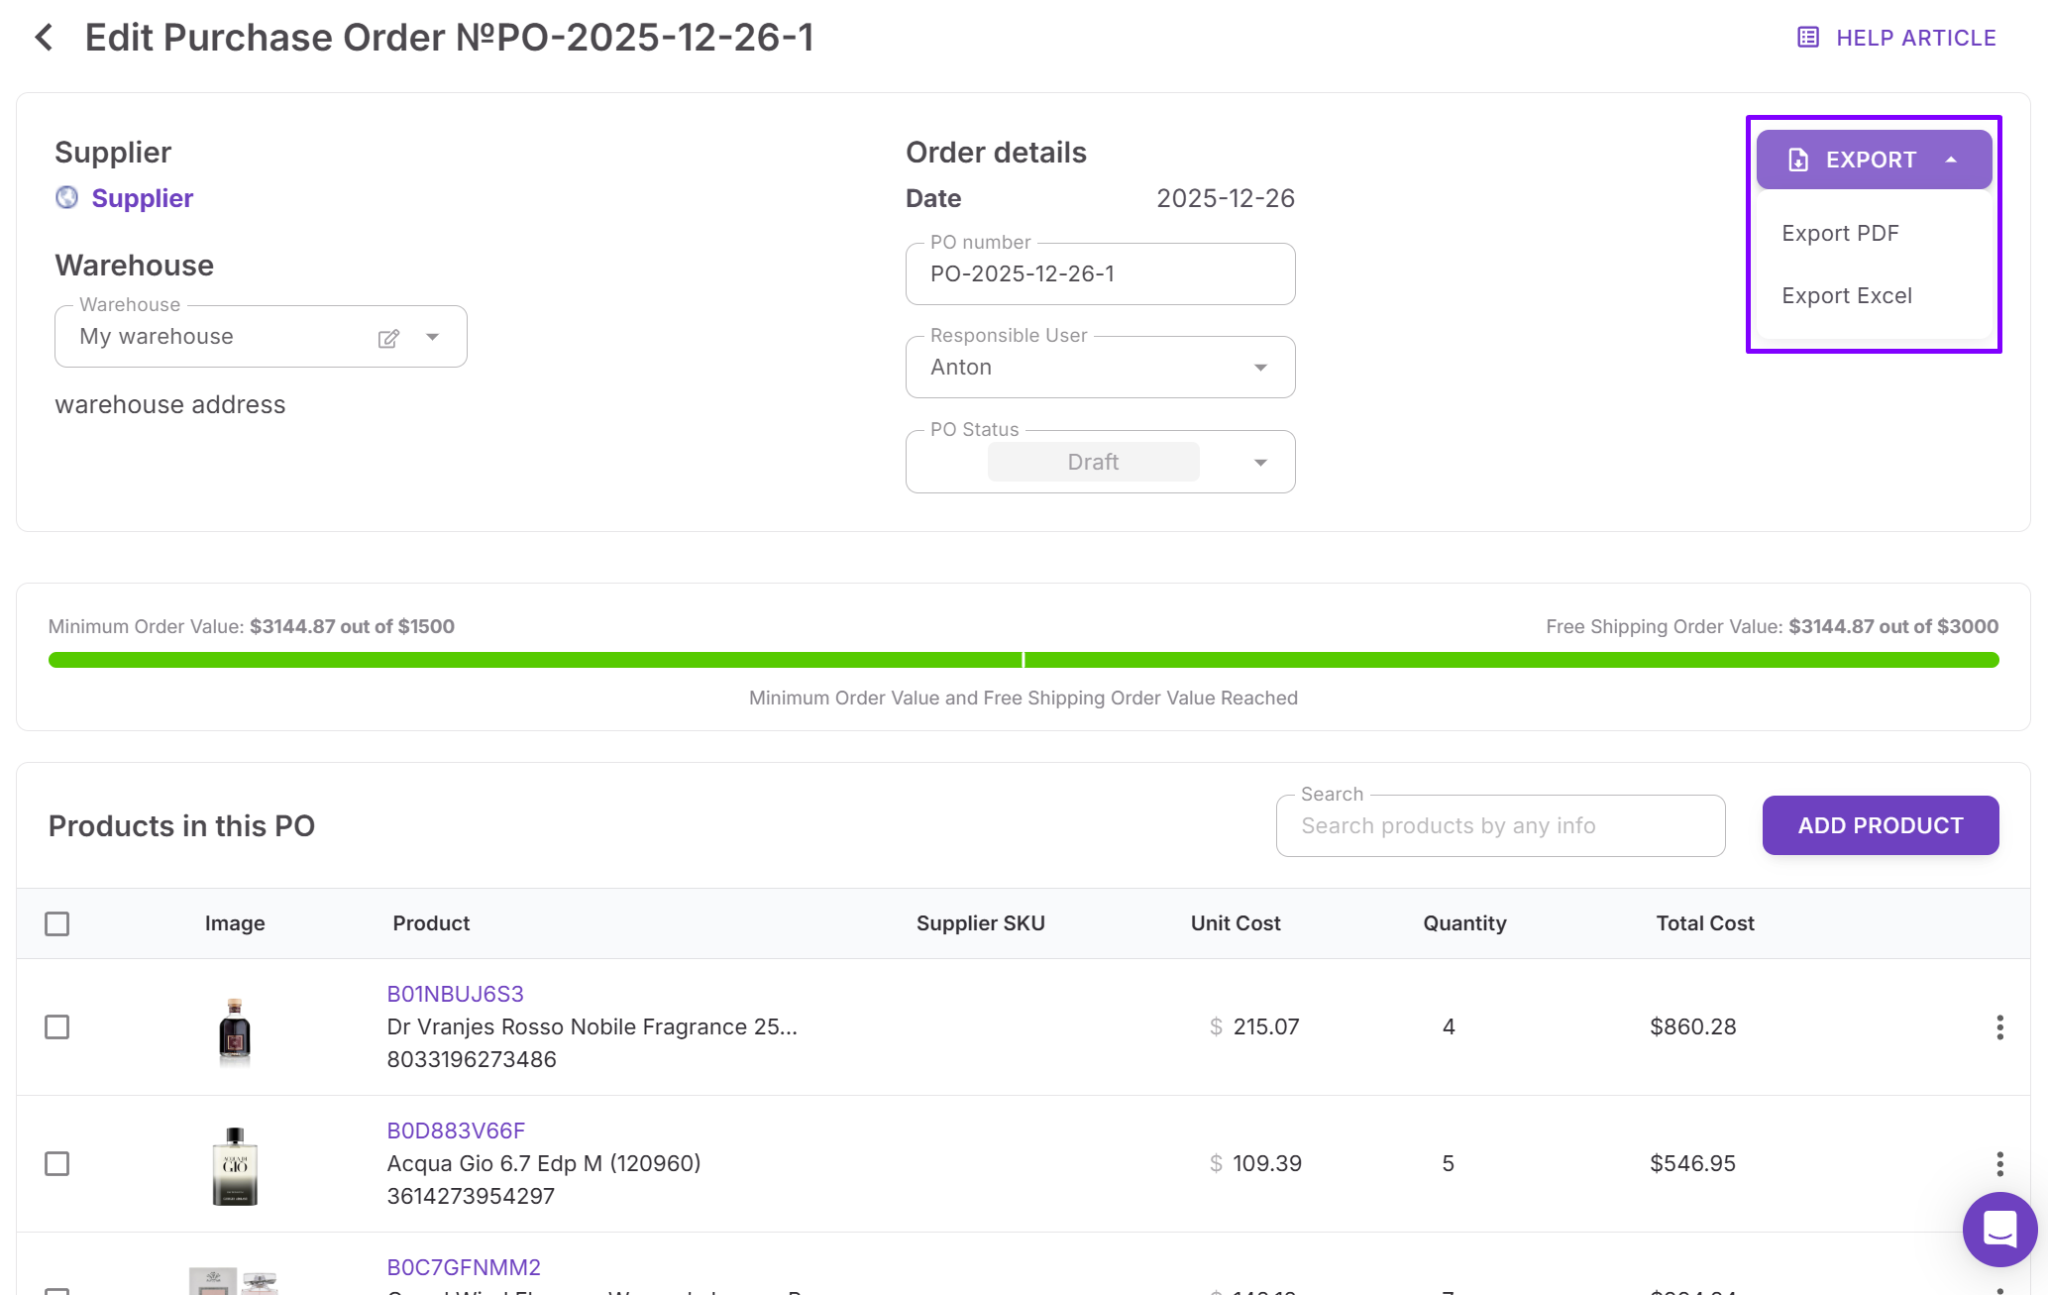
Task: Click the edit warehouse pencil icon
Action: point(389,338)
